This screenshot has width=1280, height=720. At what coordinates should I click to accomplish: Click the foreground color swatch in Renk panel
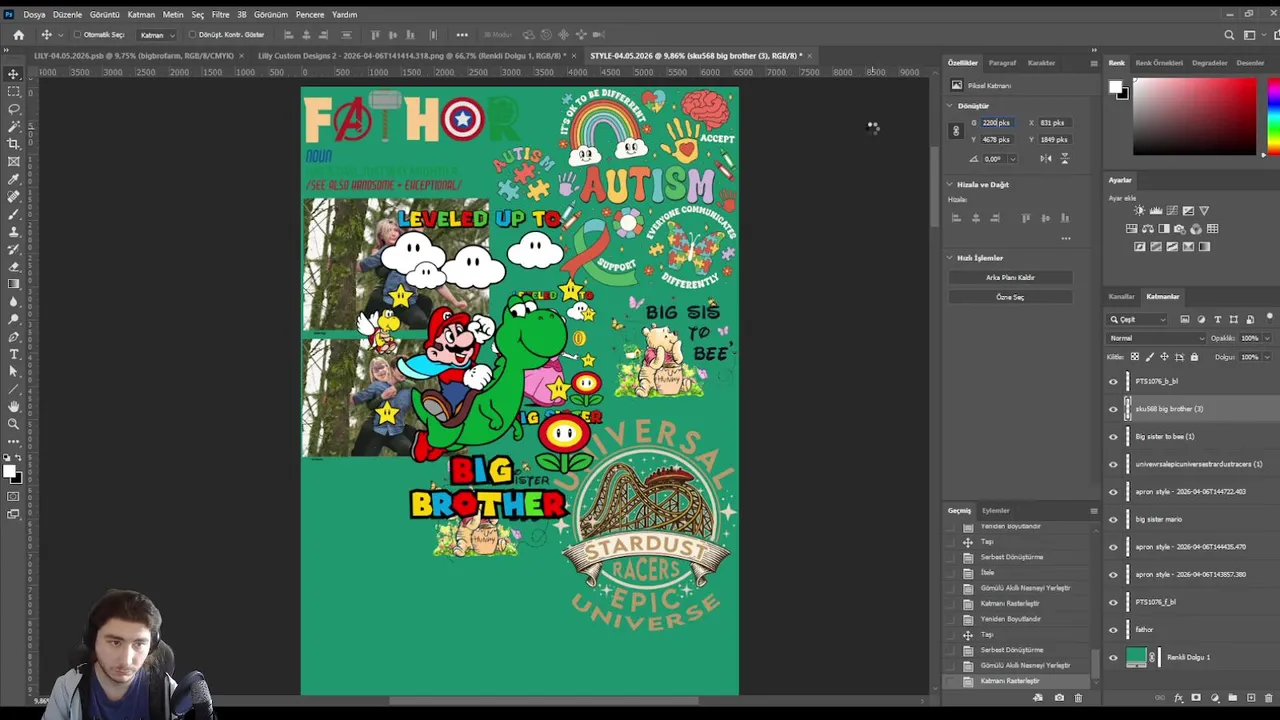1115,87
